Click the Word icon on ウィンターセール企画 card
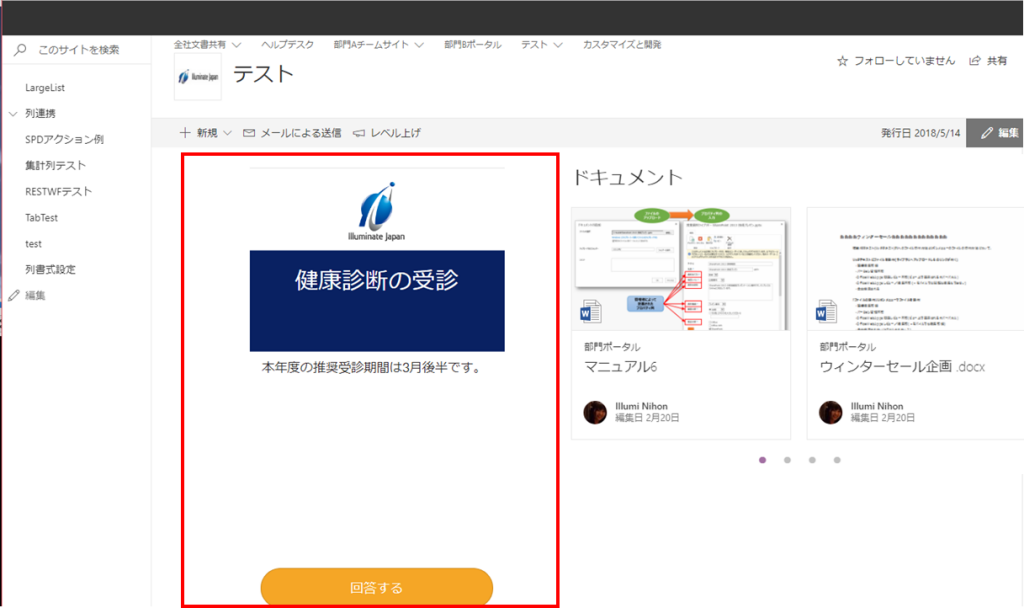 [x=826, y=312]
